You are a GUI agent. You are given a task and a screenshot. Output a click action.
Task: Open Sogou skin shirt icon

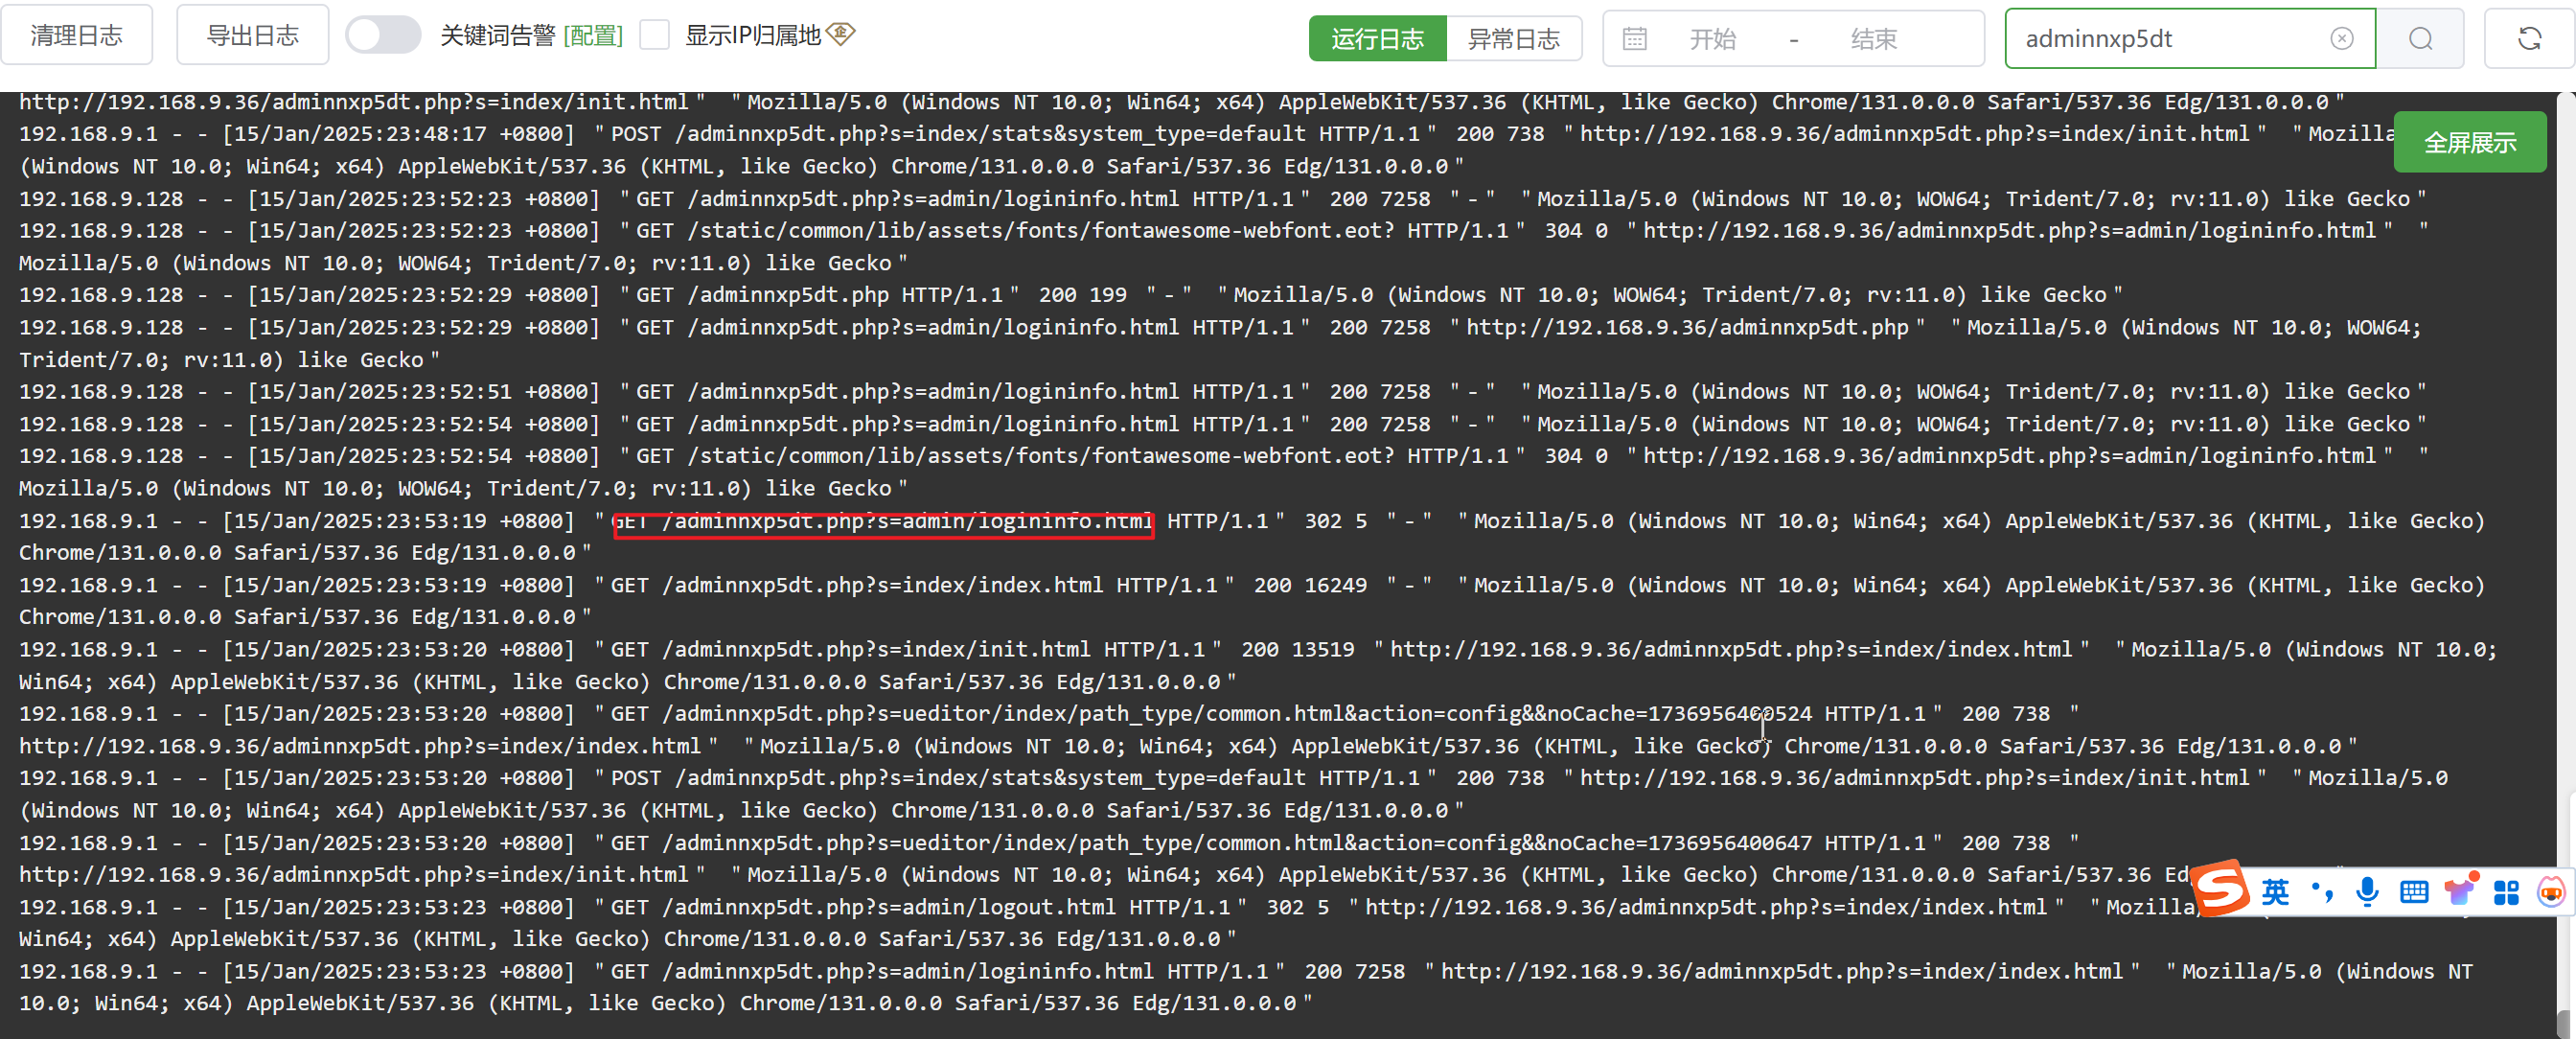click(x=2459, y=891)
